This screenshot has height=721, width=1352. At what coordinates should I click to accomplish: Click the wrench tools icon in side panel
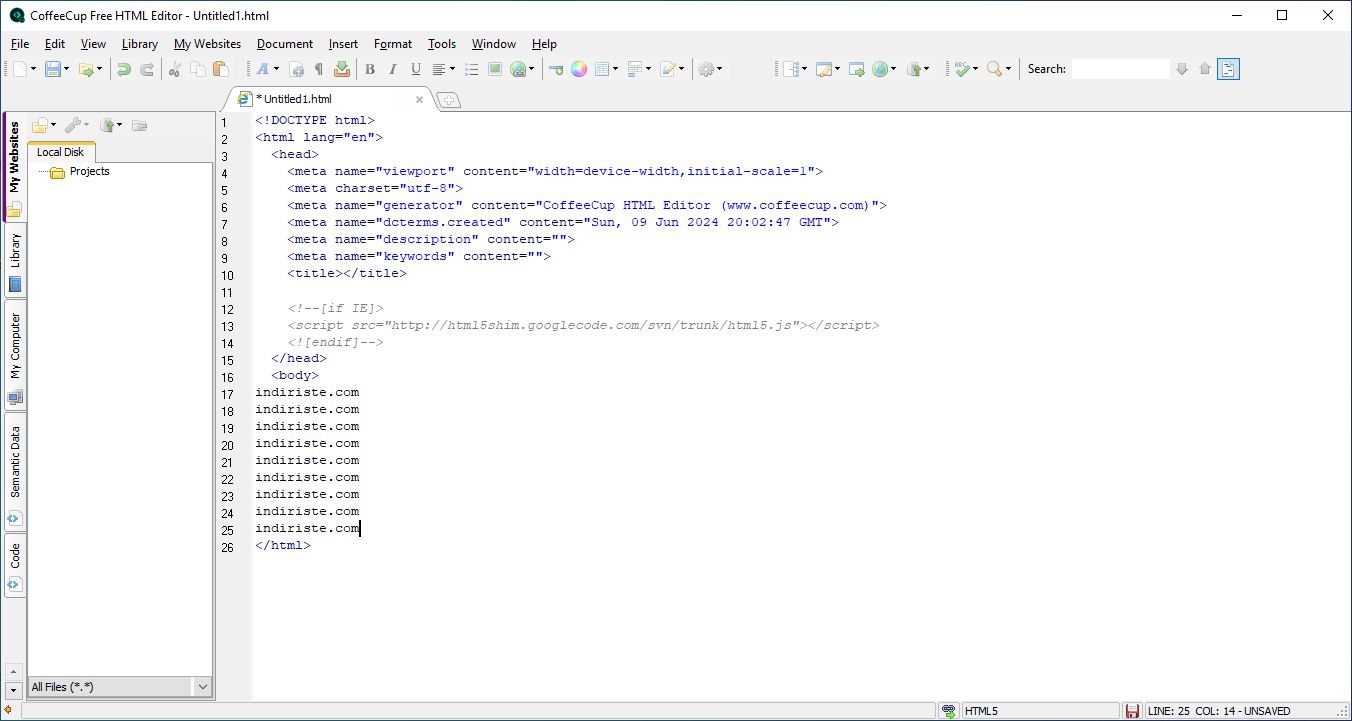click(x=73, y=125)
